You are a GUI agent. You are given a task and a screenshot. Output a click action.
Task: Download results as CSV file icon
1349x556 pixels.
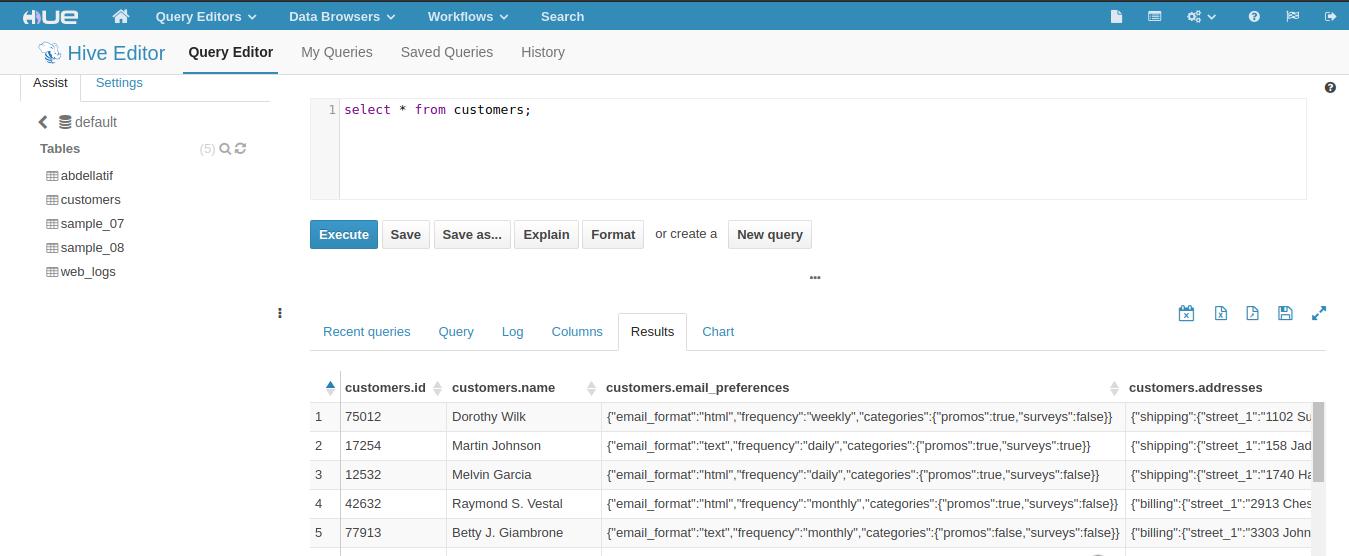(1252, 313)
